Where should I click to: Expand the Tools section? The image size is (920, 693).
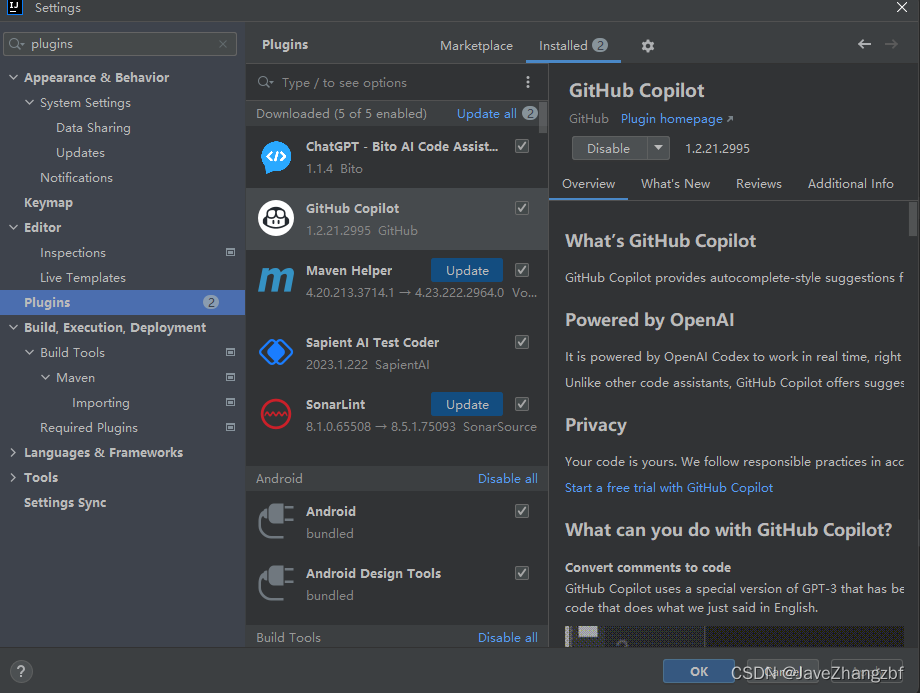13,477
